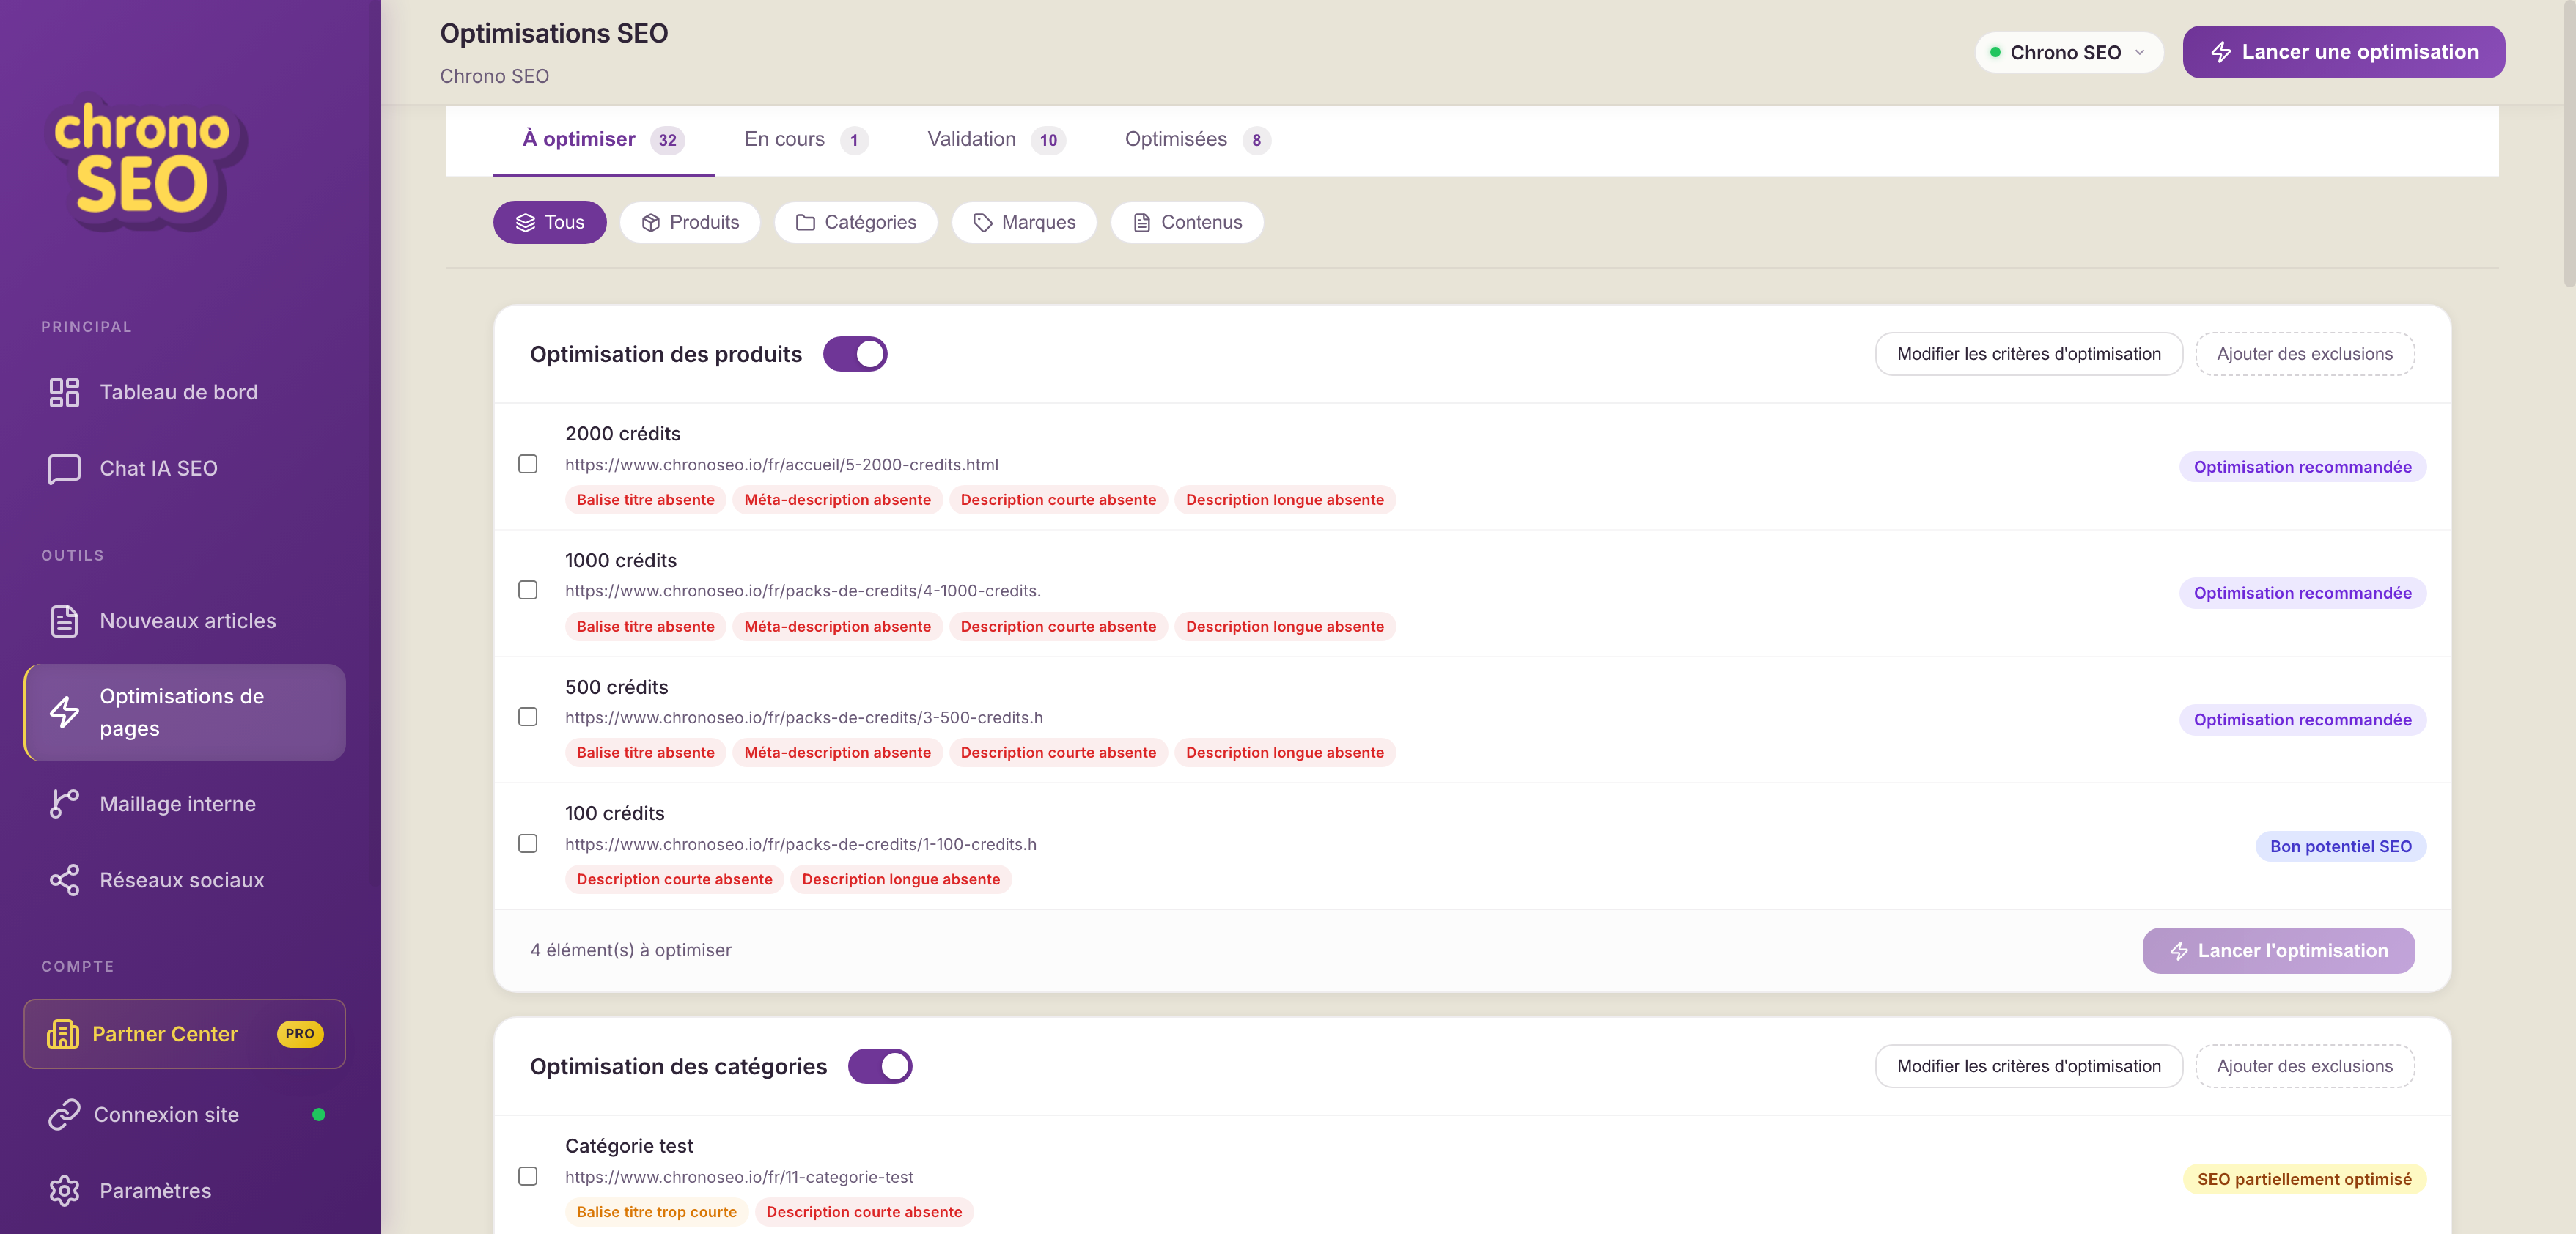Open the 2000-credits.html URL
This screenshot has height=1234, width=2576.
click(781, 465)
